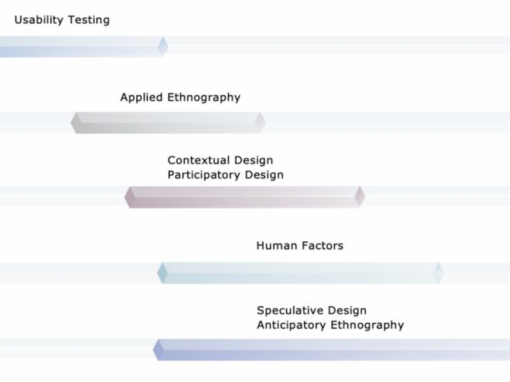Click the Usability Testing bar's right end marker

(x=163, y=46)
